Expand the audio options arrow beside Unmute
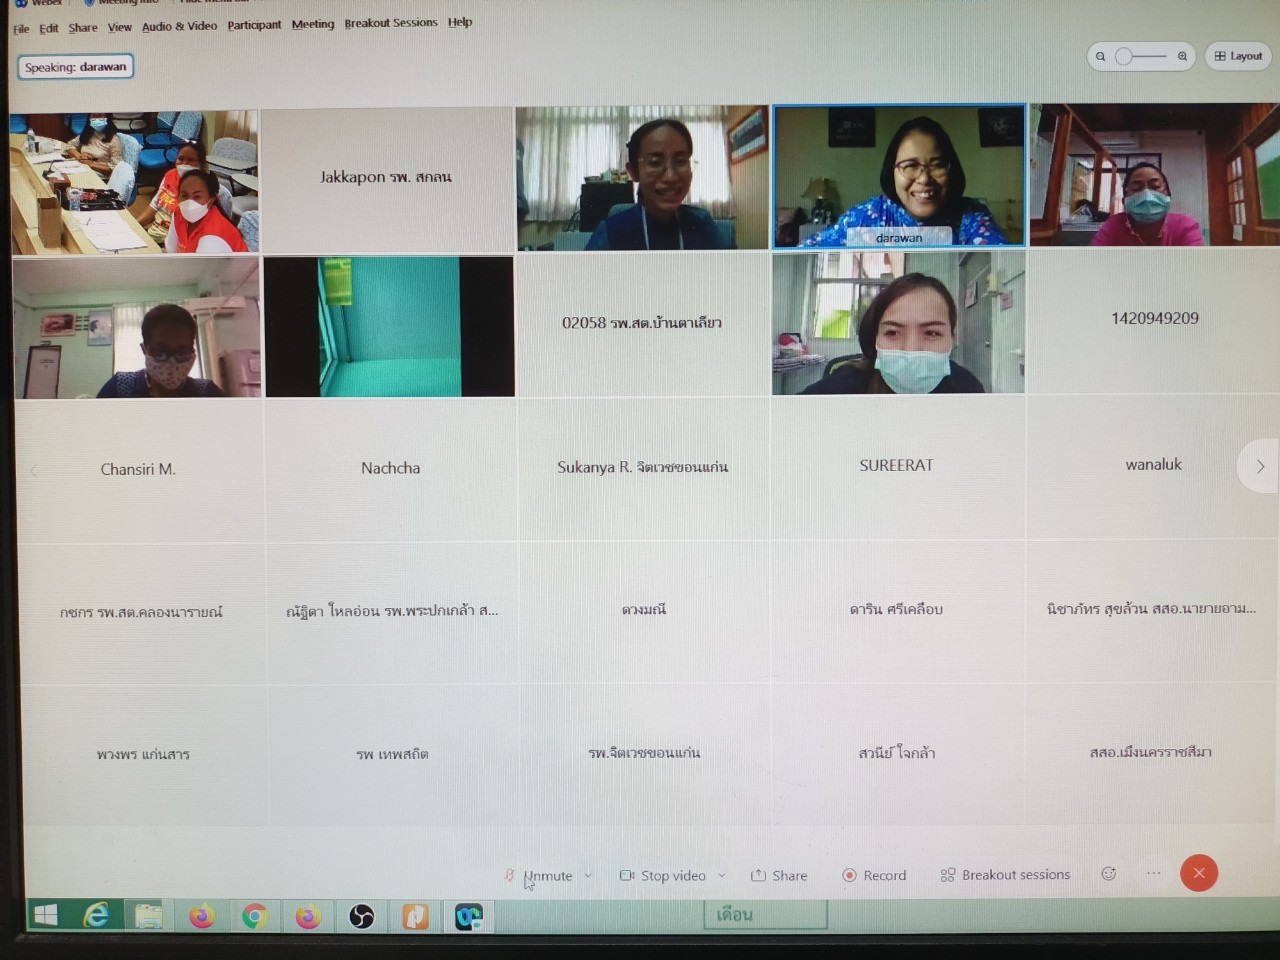The height and width of the screenshot is (960, 1280). click(x=588, y=876)
